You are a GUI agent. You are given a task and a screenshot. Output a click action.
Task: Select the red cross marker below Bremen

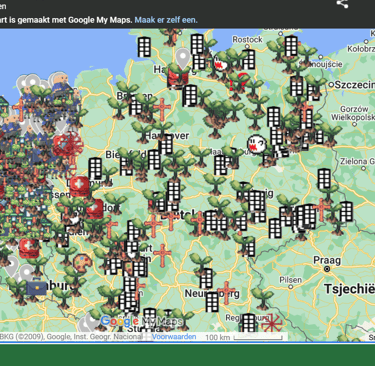(x=162, y=109)
